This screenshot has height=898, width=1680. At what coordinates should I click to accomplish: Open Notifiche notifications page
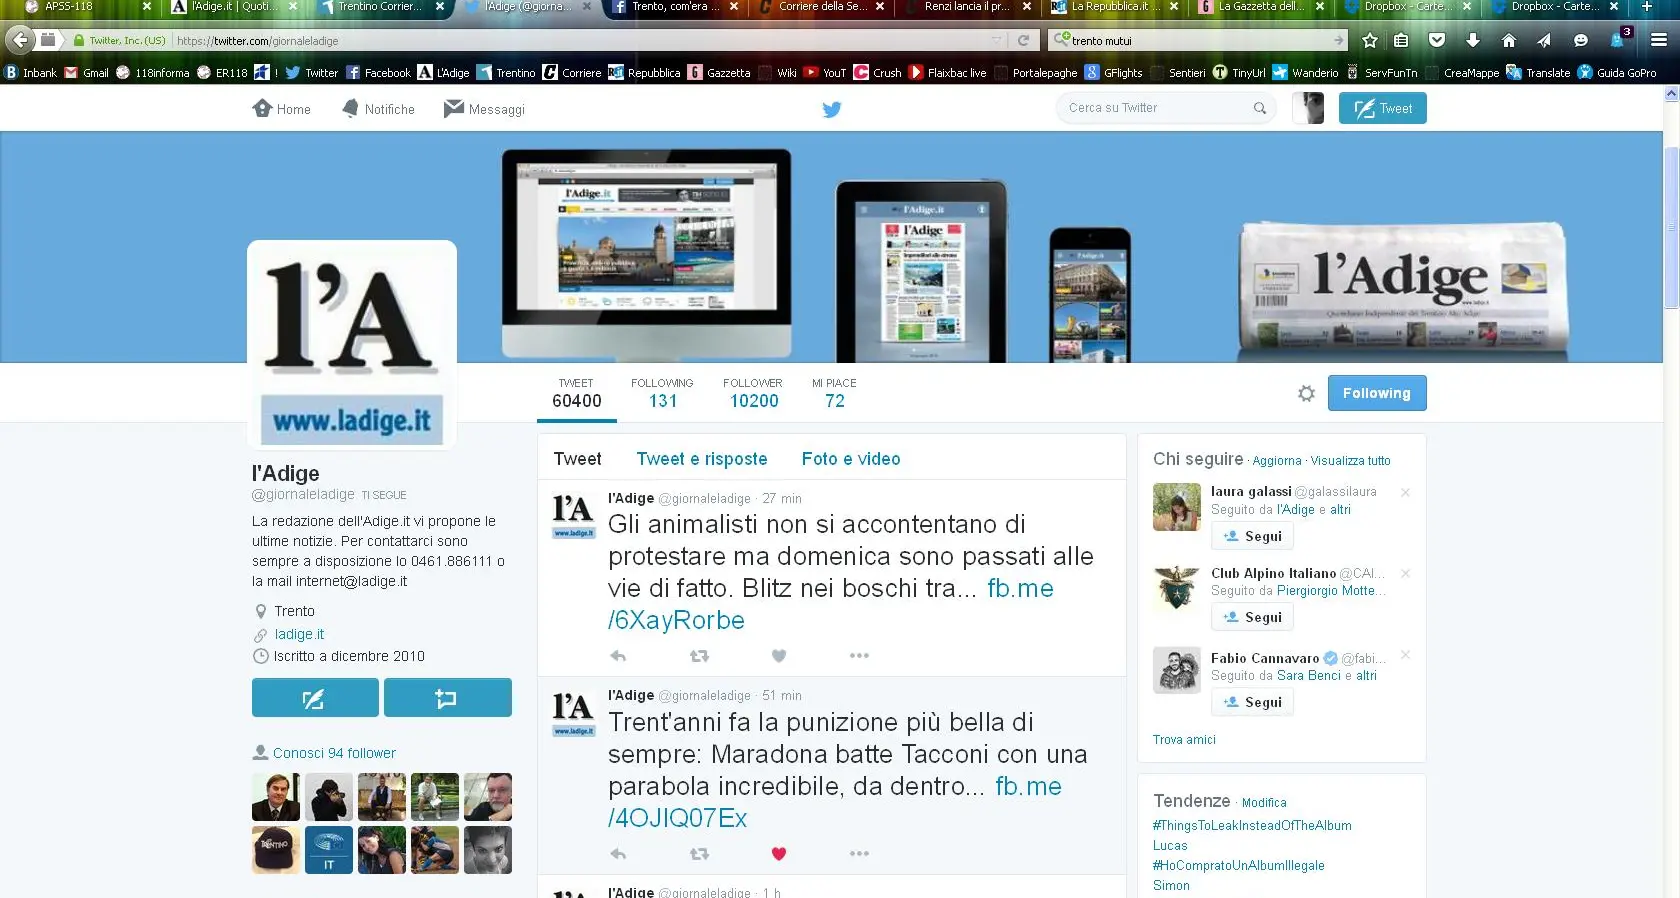tap(378, 109)
